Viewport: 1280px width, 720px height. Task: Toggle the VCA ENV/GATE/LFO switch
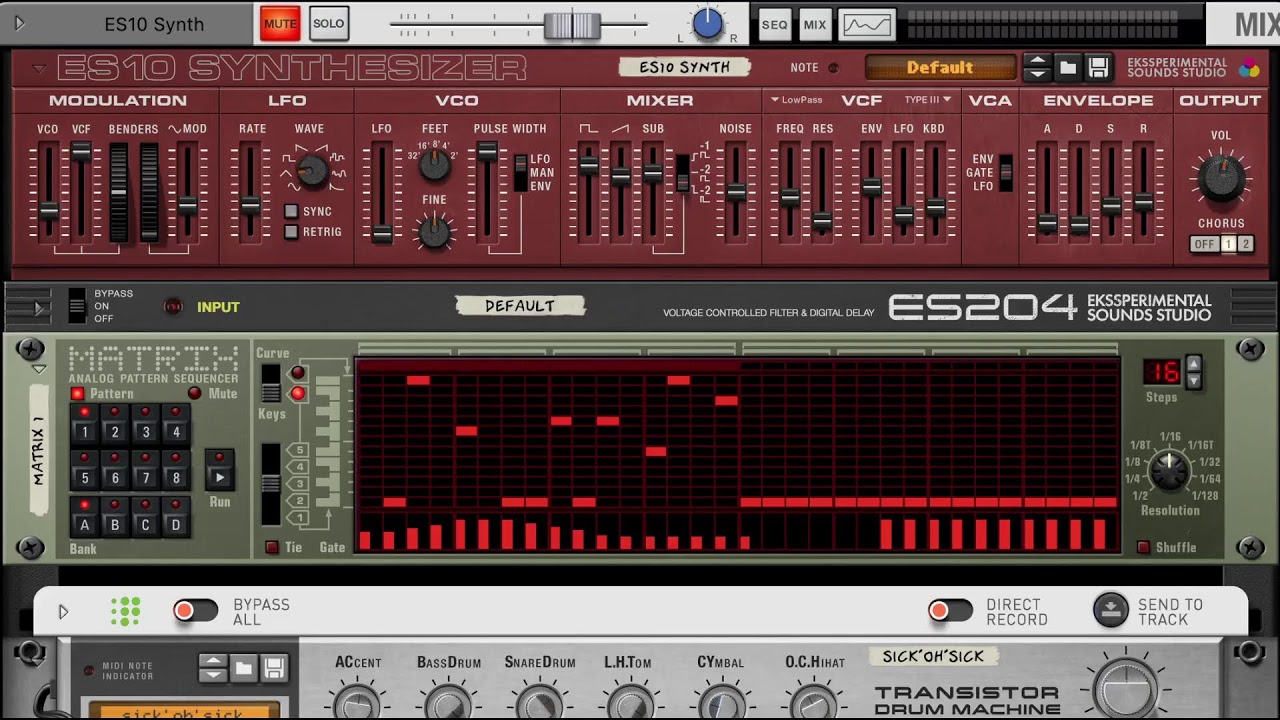click(1005, 173)
